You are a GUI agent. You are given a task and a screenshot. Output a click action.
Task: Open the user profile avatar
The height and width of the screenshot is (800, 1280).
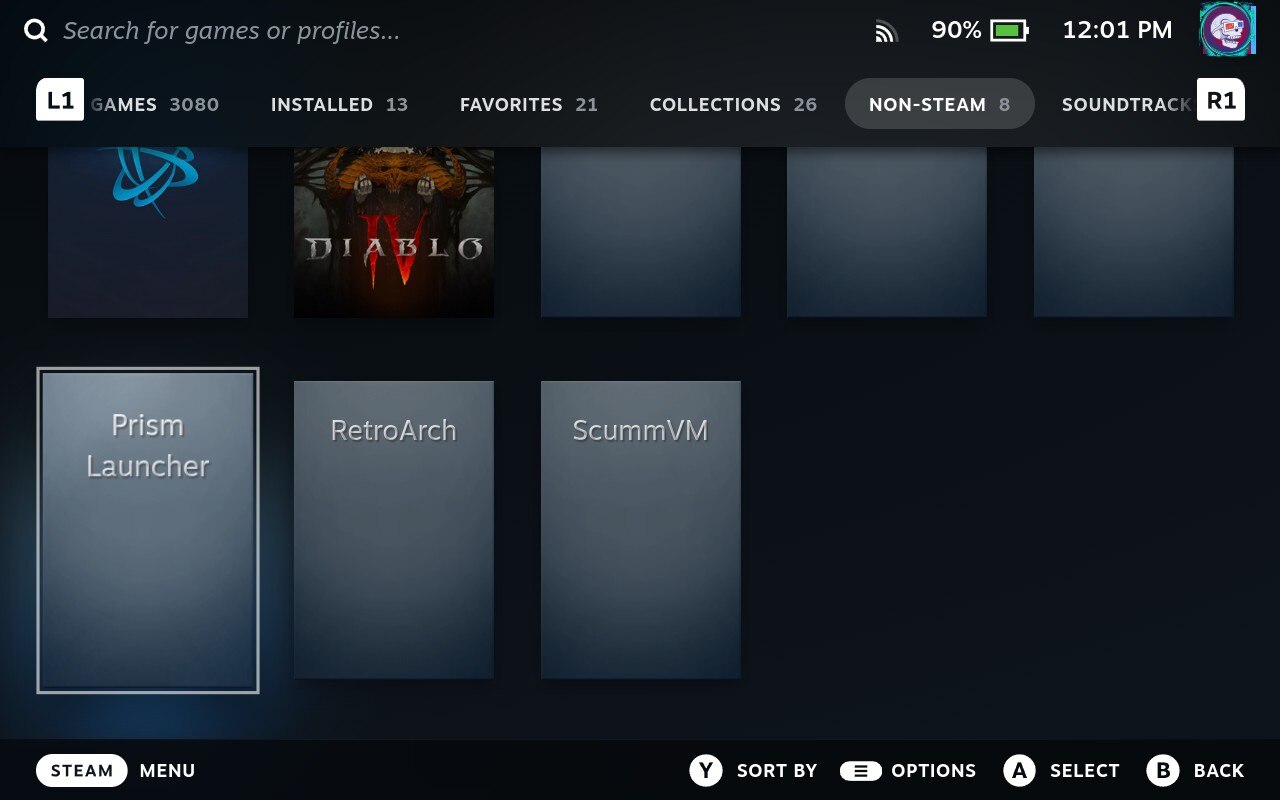tap(1227, 30)
